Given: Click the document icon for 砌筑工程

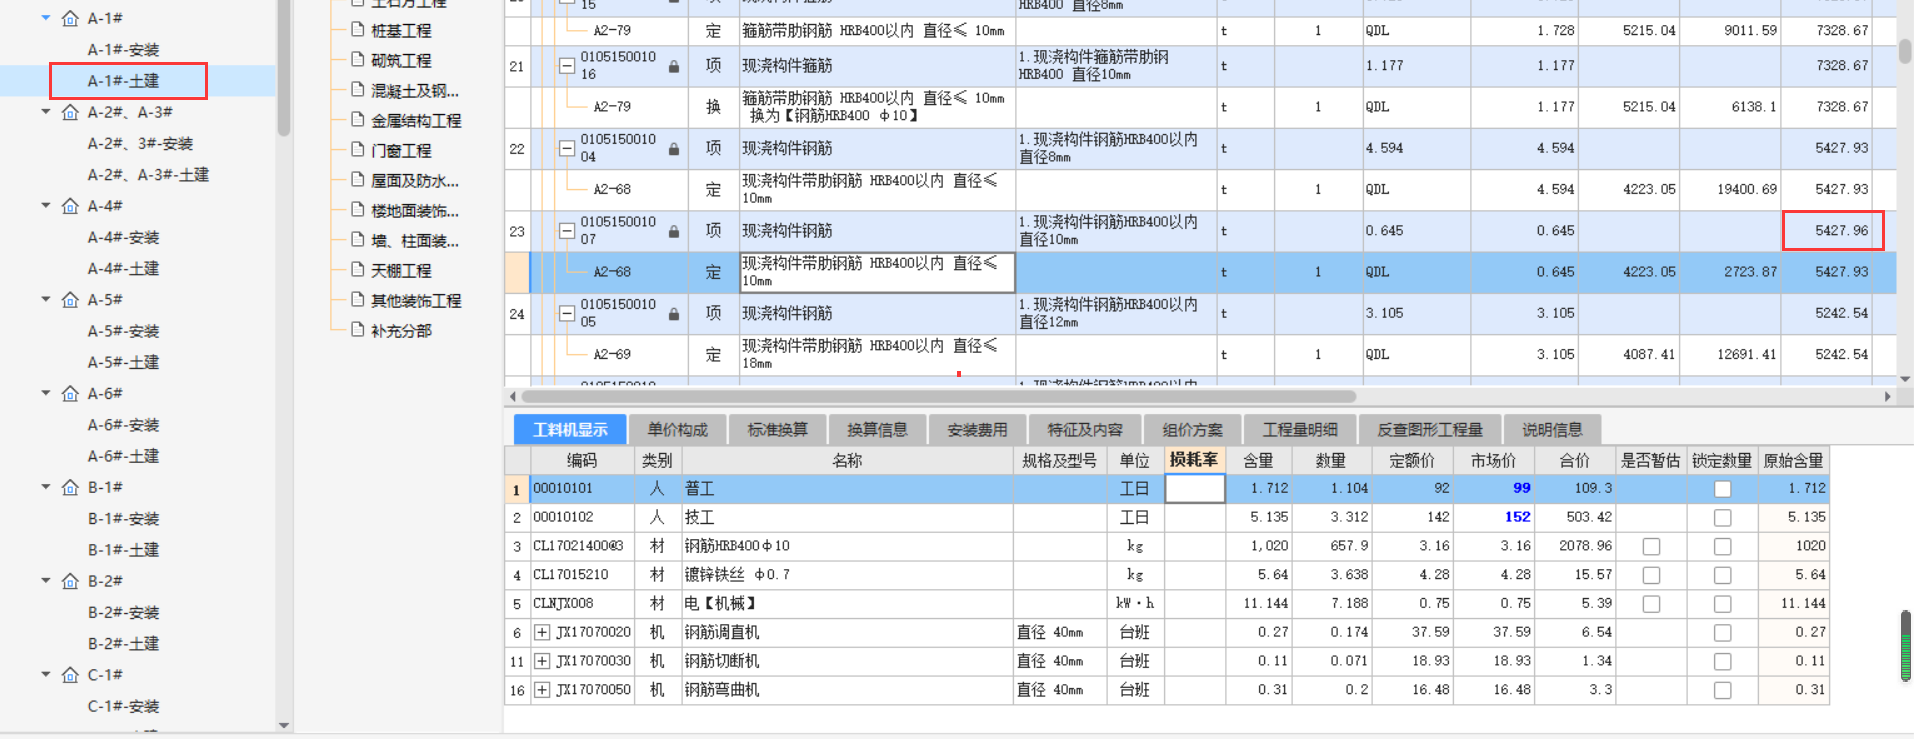Looking at the screenshot, I should click(358, 60).
